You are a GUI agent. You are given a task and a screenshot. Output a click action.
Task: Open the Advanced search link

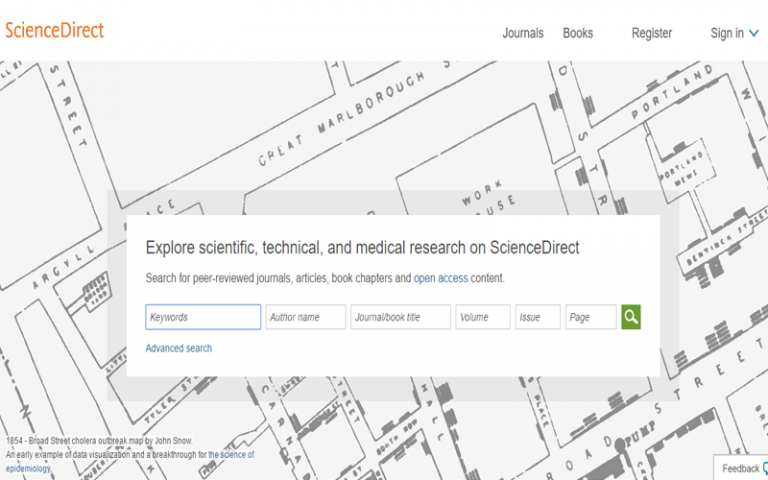(178, 348)
